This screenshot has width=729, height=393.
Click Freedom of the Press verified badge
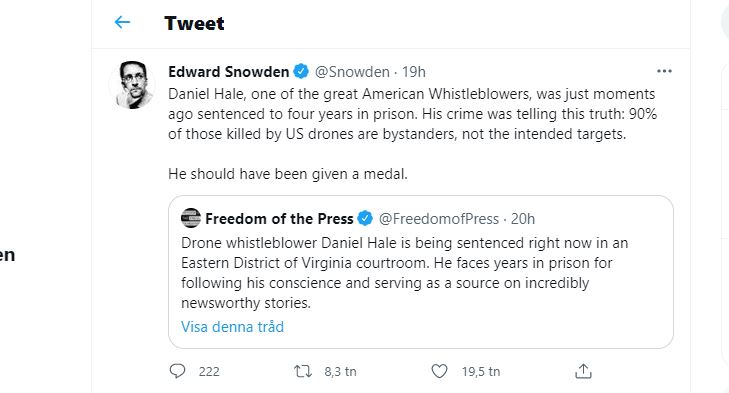(365, 218)
